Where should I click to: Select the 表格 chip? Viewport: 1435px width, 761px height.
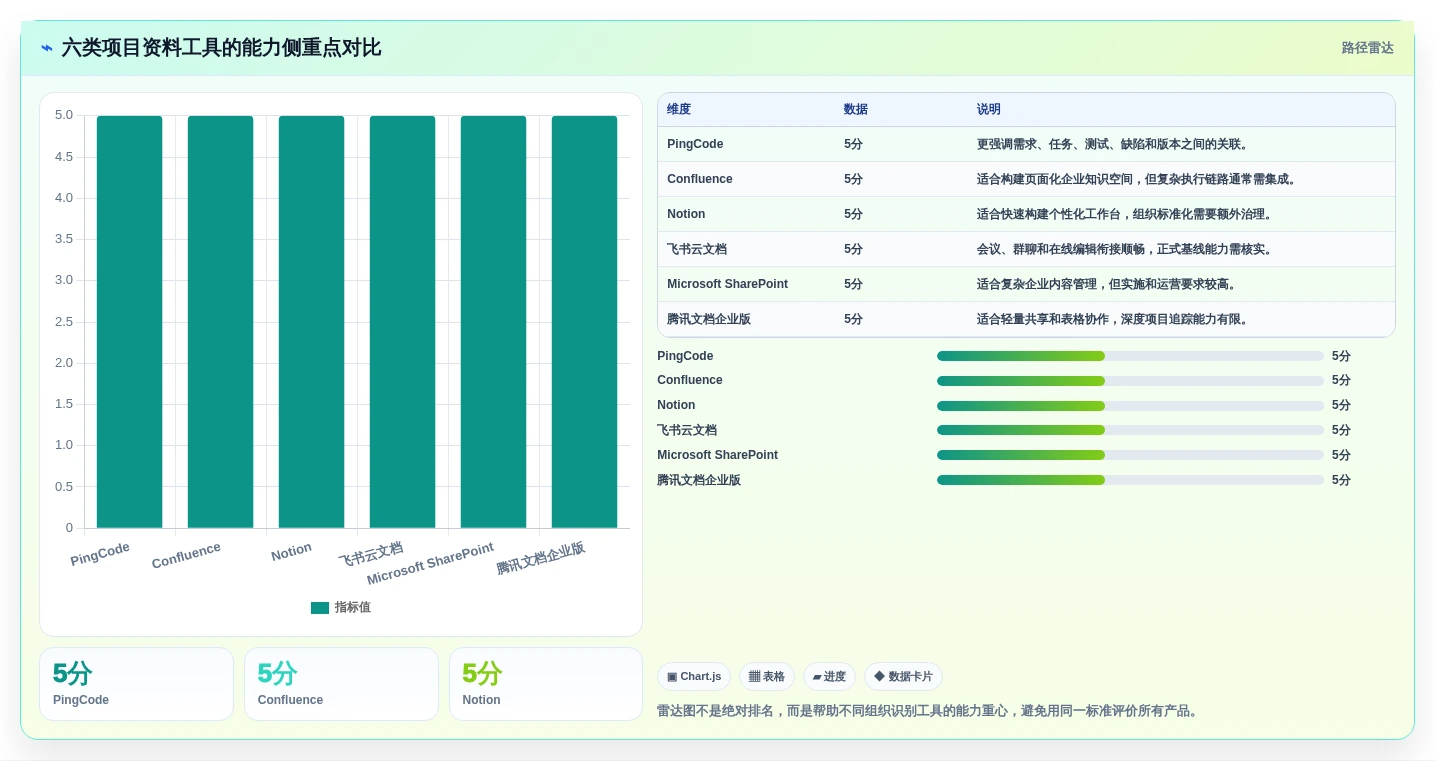click(x=767, y=677)
